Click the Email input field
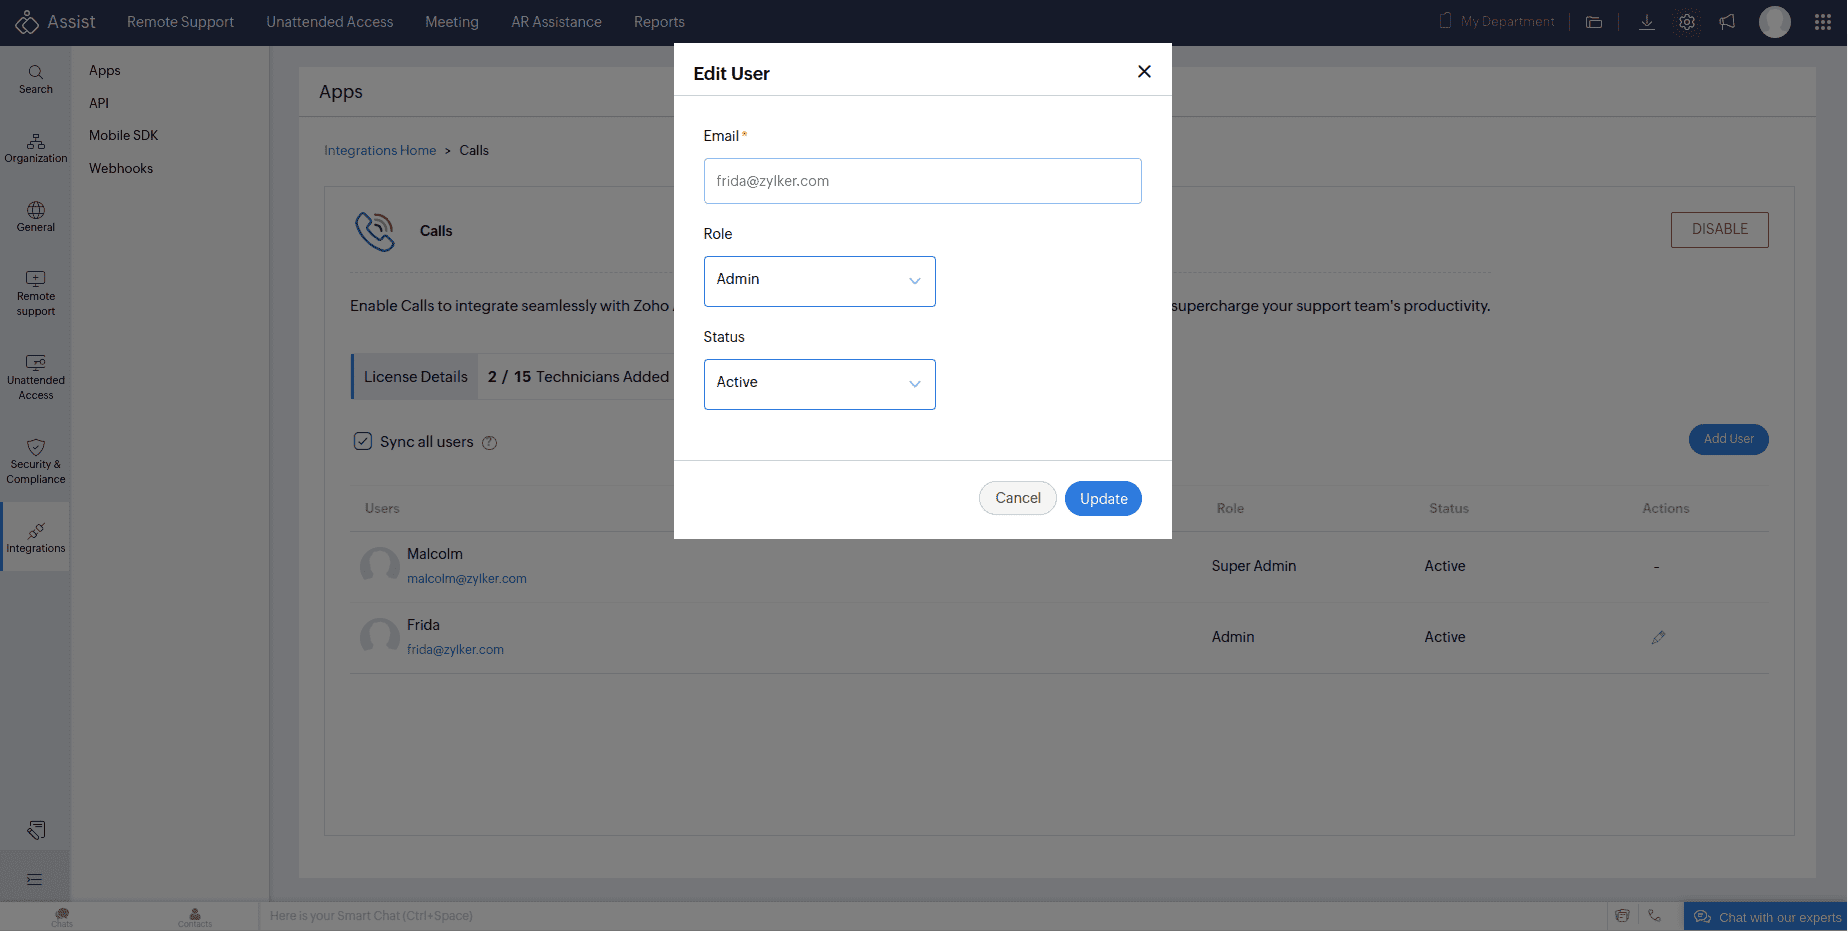This screenshot has width=1848, height=932. pyautogui.click(x=922, y=181)
